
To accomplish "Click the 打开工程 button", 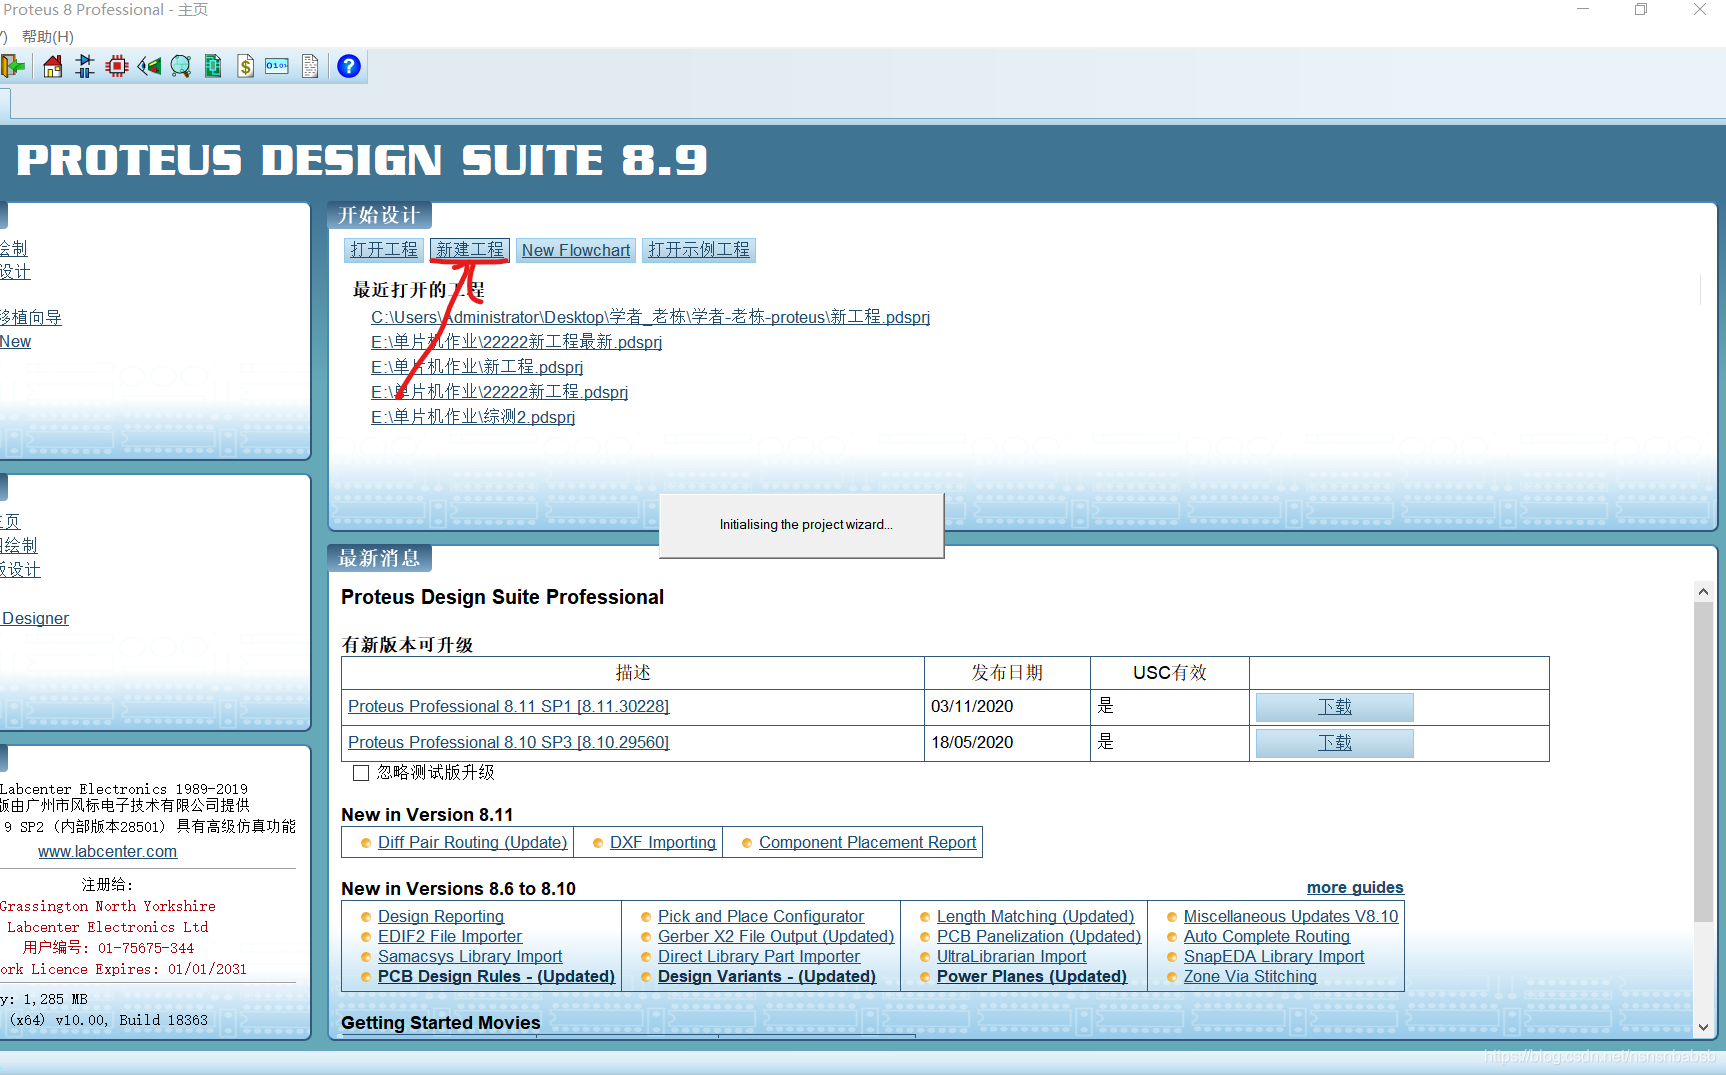I will click(384, 250).
